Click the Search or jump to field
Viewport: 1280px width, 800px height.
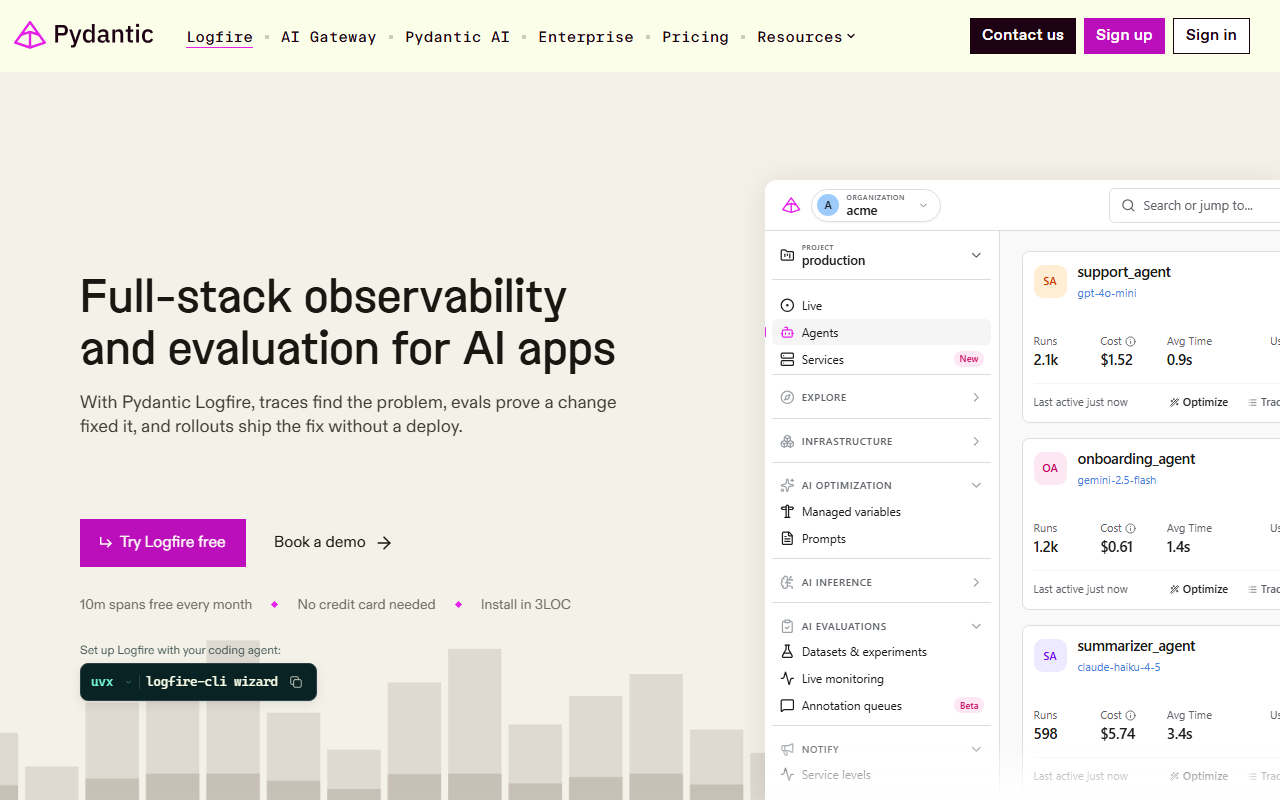[x=1195, y=206]
